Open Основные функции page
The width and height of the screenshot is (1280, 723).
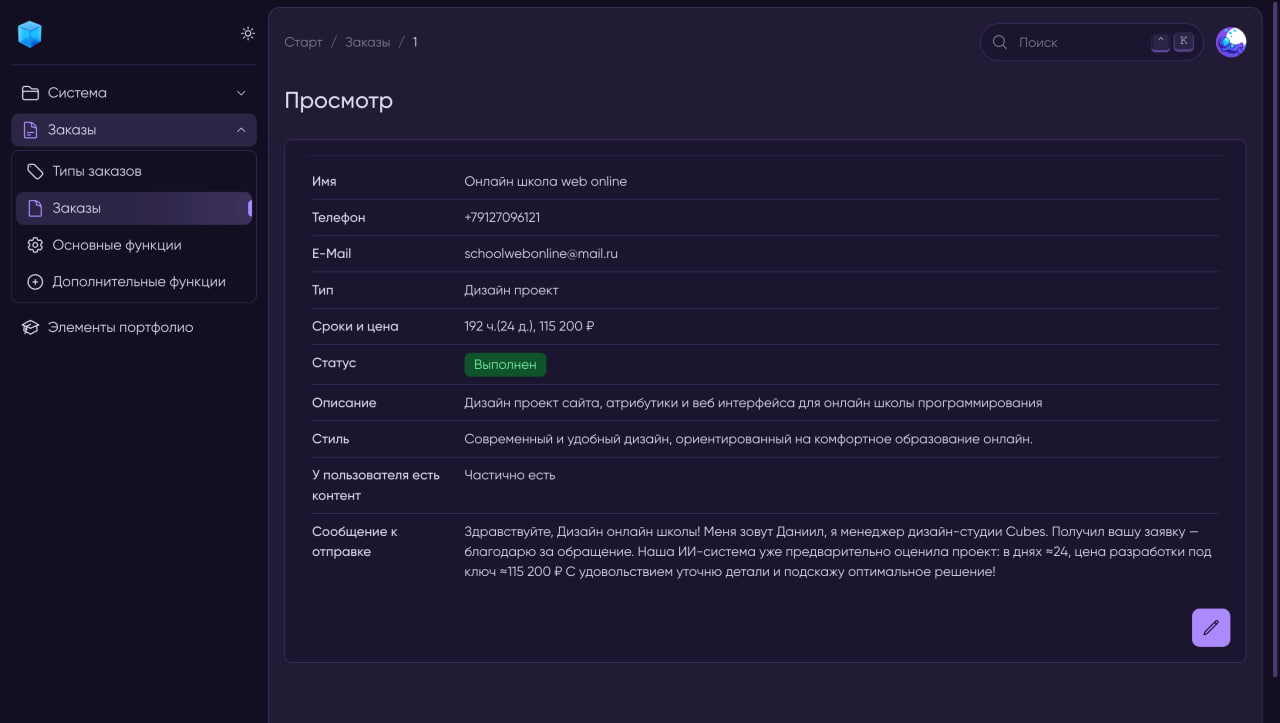point(117,245)
